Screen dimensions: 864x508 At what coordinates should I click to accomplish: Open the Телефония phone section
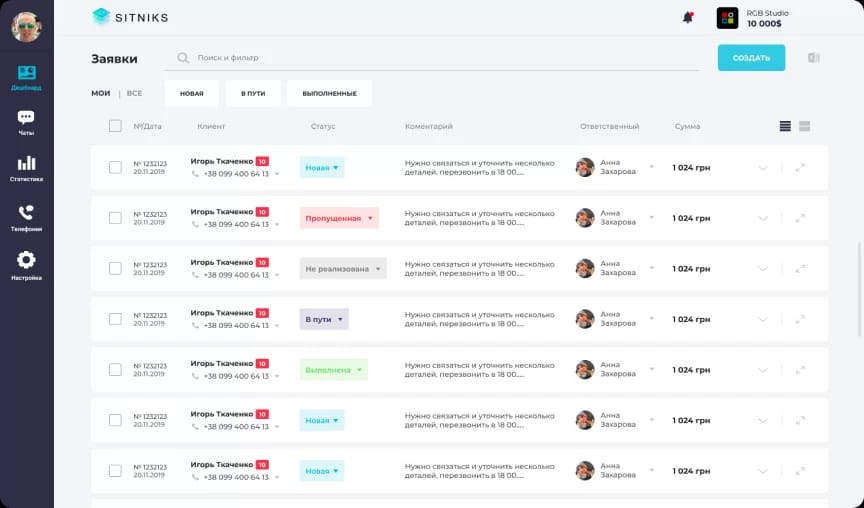[x=26, y=218]
